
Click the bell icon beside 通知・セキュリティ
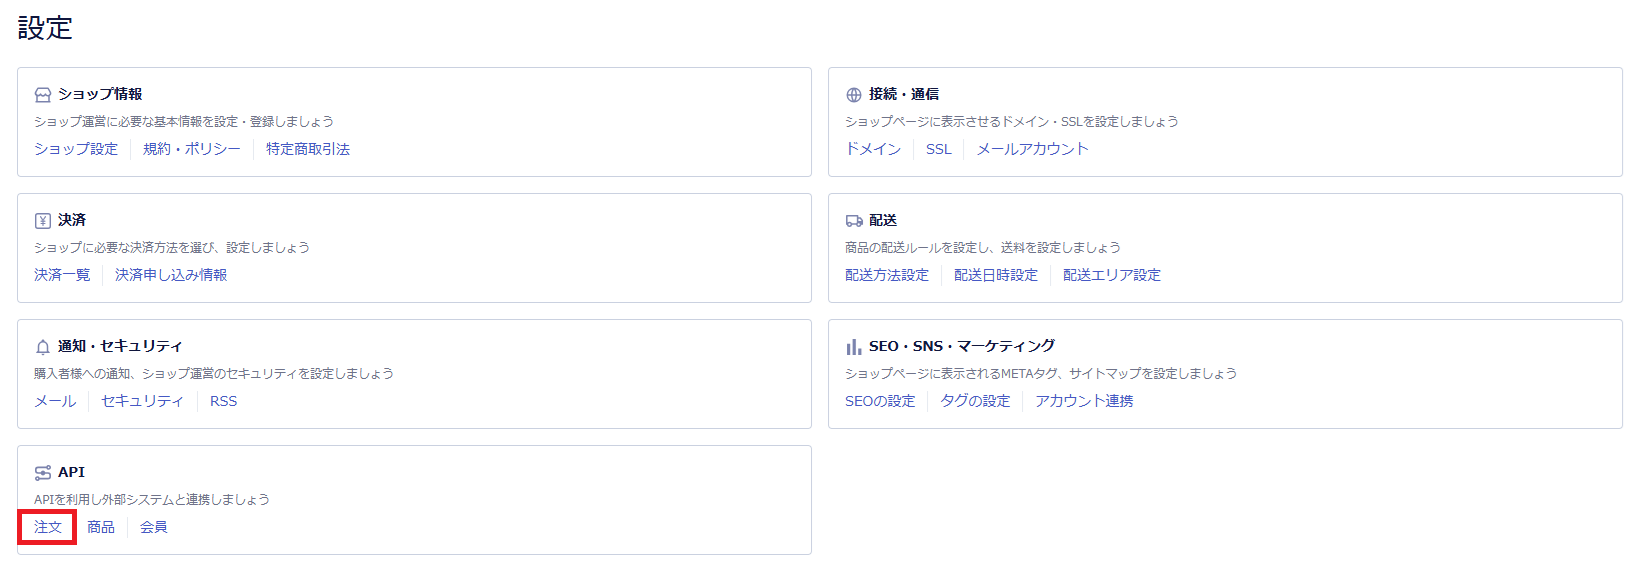pos(43,347)
